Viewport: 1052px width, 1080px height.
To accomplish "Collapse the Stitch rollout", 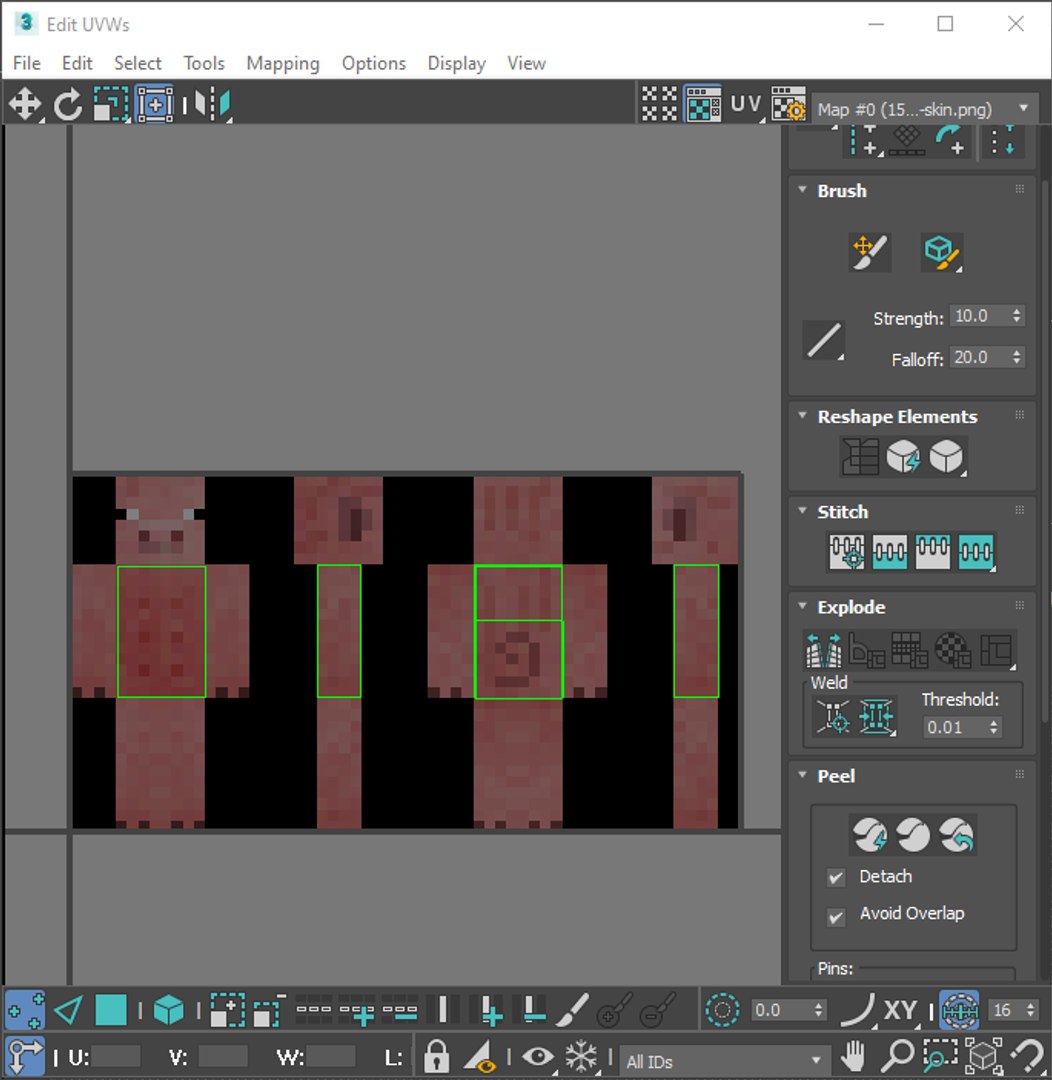I will tap(803, 511).
